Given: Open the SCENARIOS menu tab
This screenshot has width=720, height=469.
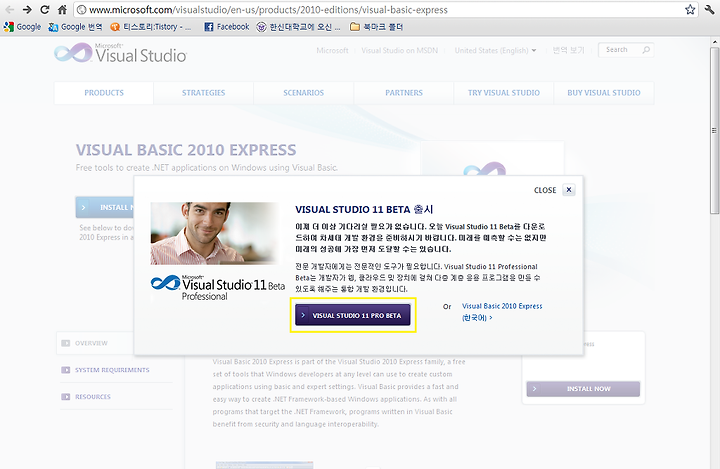Looking at the screenshot, I should coord(304,93).
